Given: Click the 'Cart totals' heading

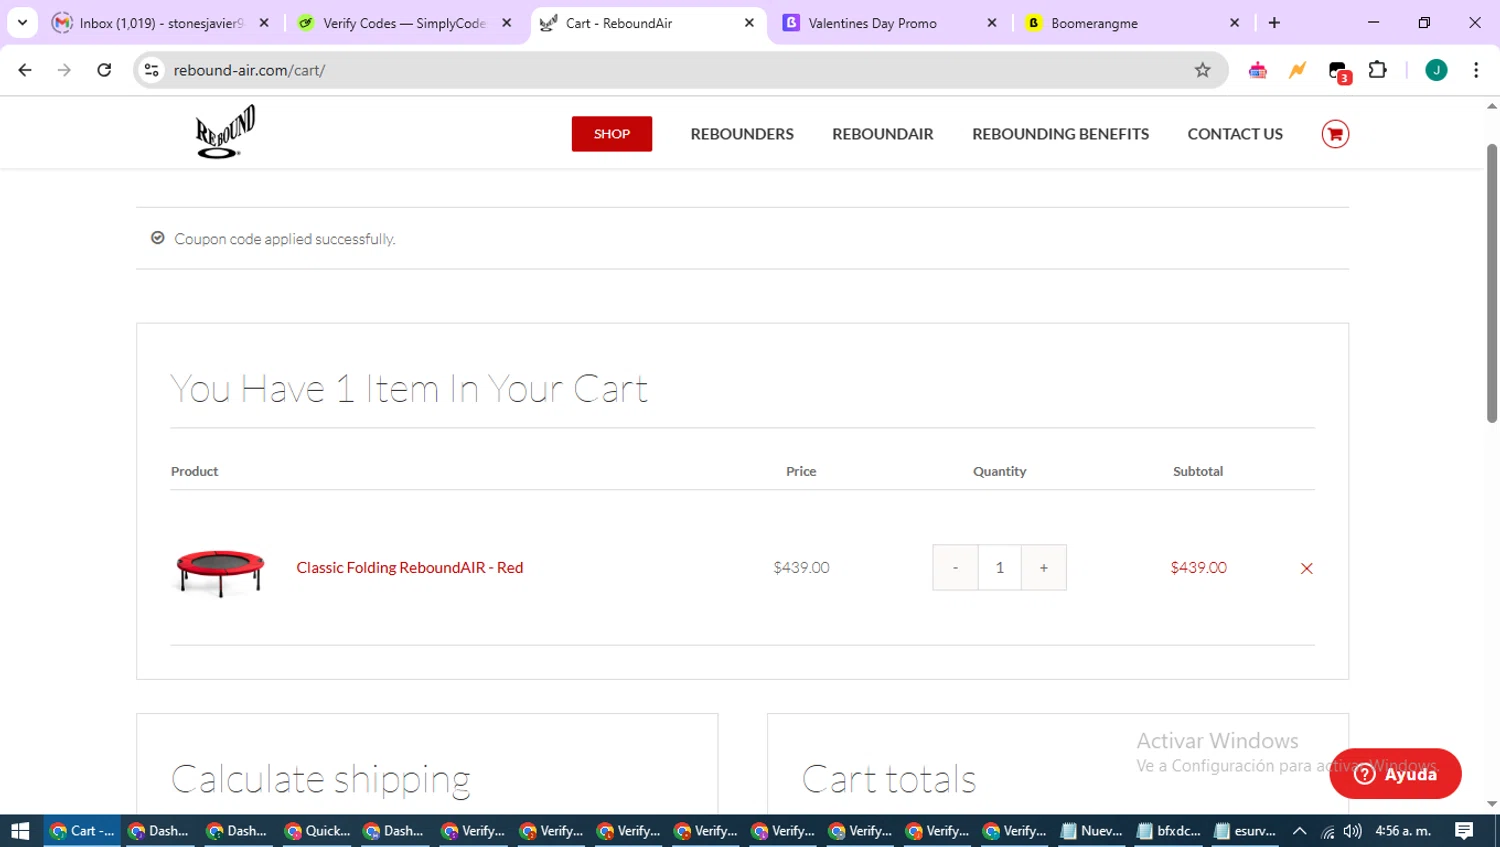Looking at the screenshot, I should (x=889, y=778).
